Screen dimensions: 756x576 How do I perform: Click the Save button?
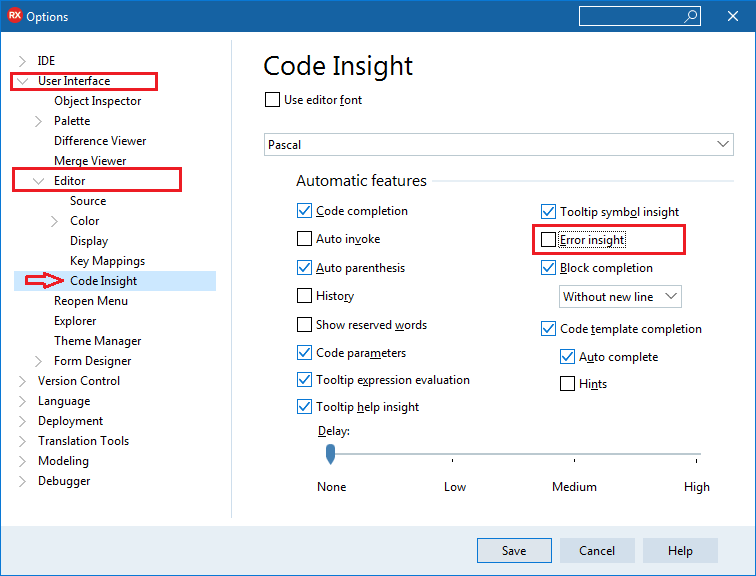[x=514, y=550]
